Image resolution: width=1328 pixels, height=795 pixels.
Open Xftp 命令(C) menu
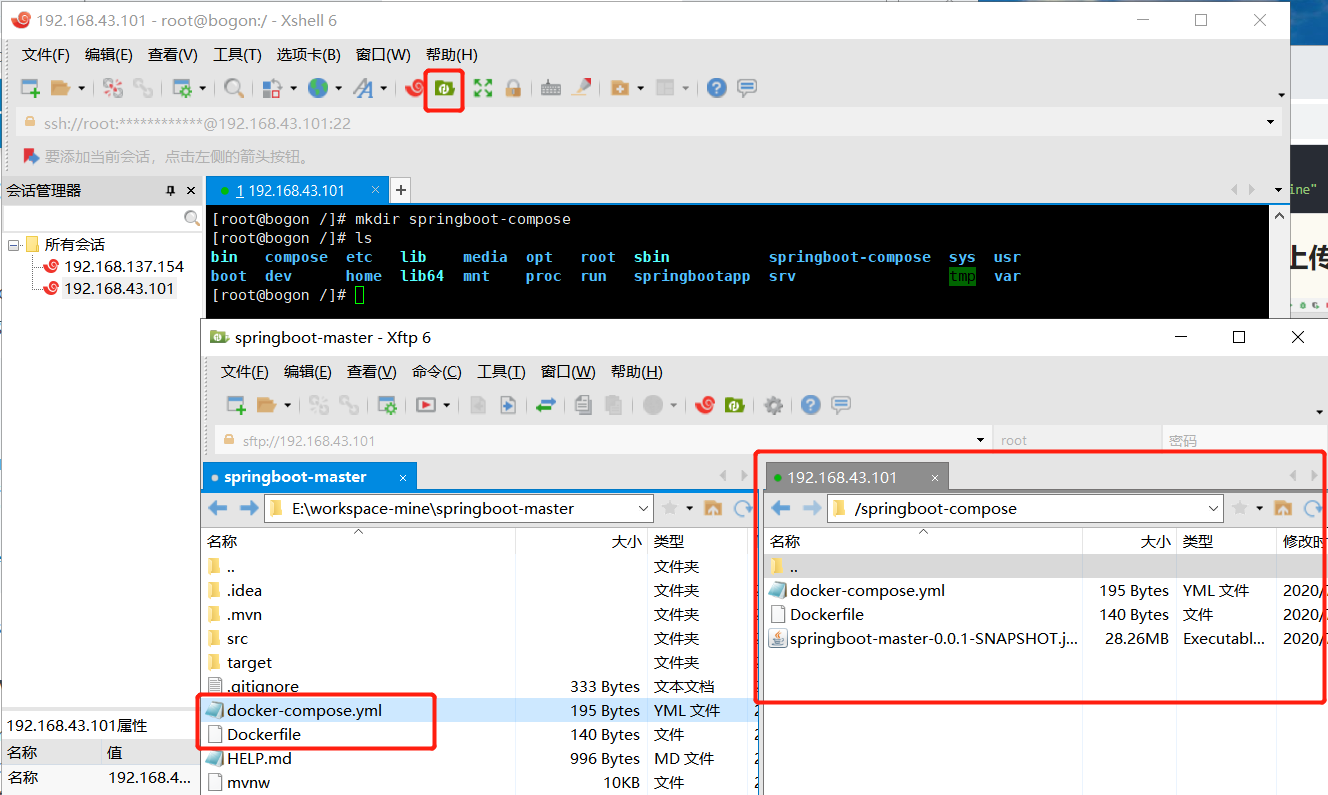(437, 372)
